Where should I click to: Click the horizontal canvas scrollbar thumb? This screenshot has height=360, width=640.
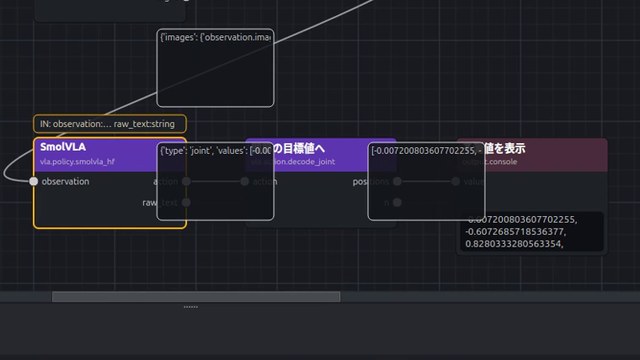196,297
